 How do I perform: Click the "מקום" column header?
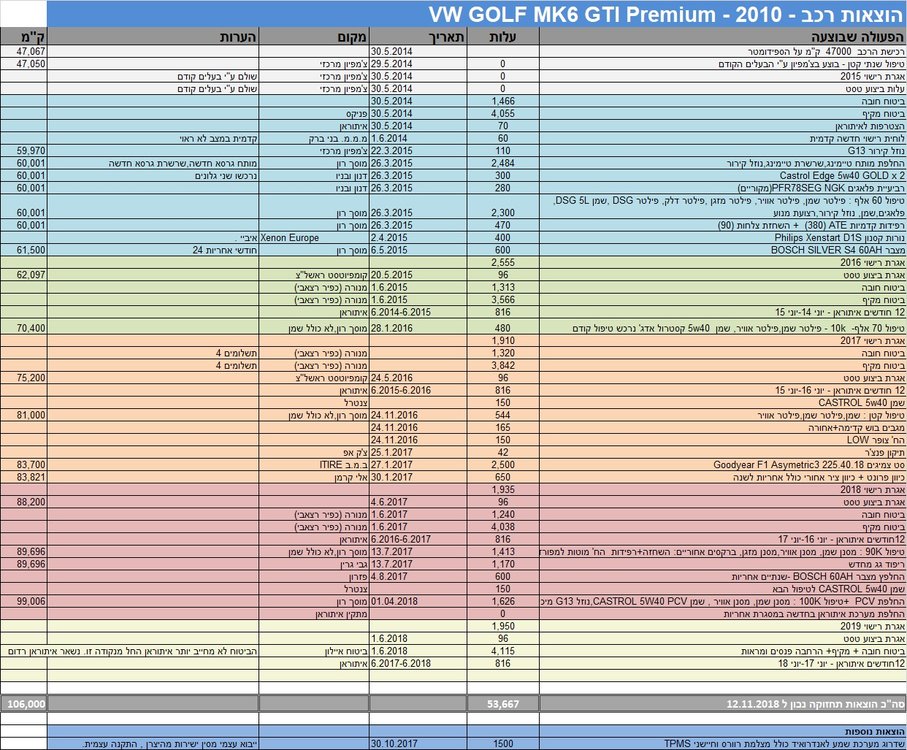point(314,36)
